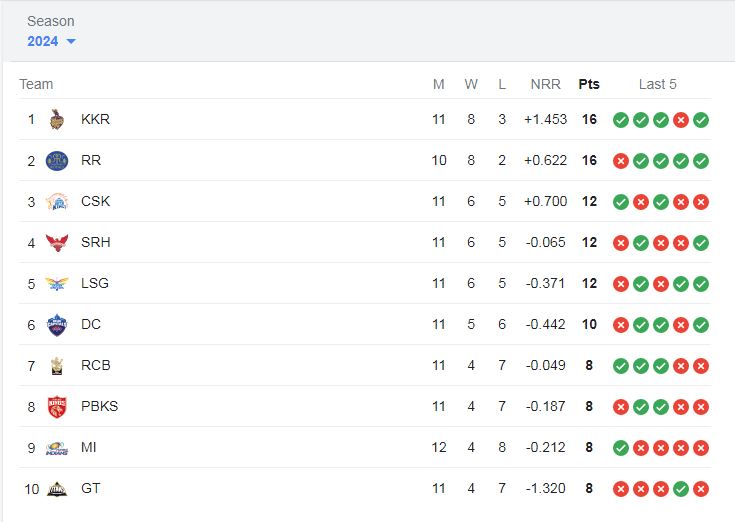
Task: Click the RR team logo
Action: pos(57,161)
